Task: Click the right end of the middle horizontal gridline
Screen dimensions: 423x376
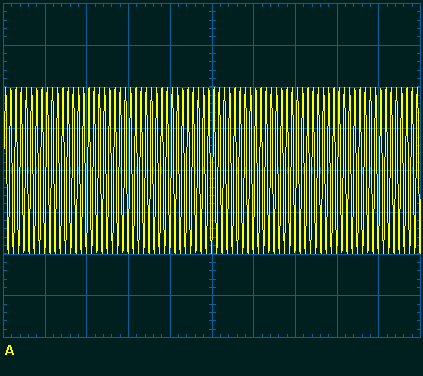Action: (420, 170)
